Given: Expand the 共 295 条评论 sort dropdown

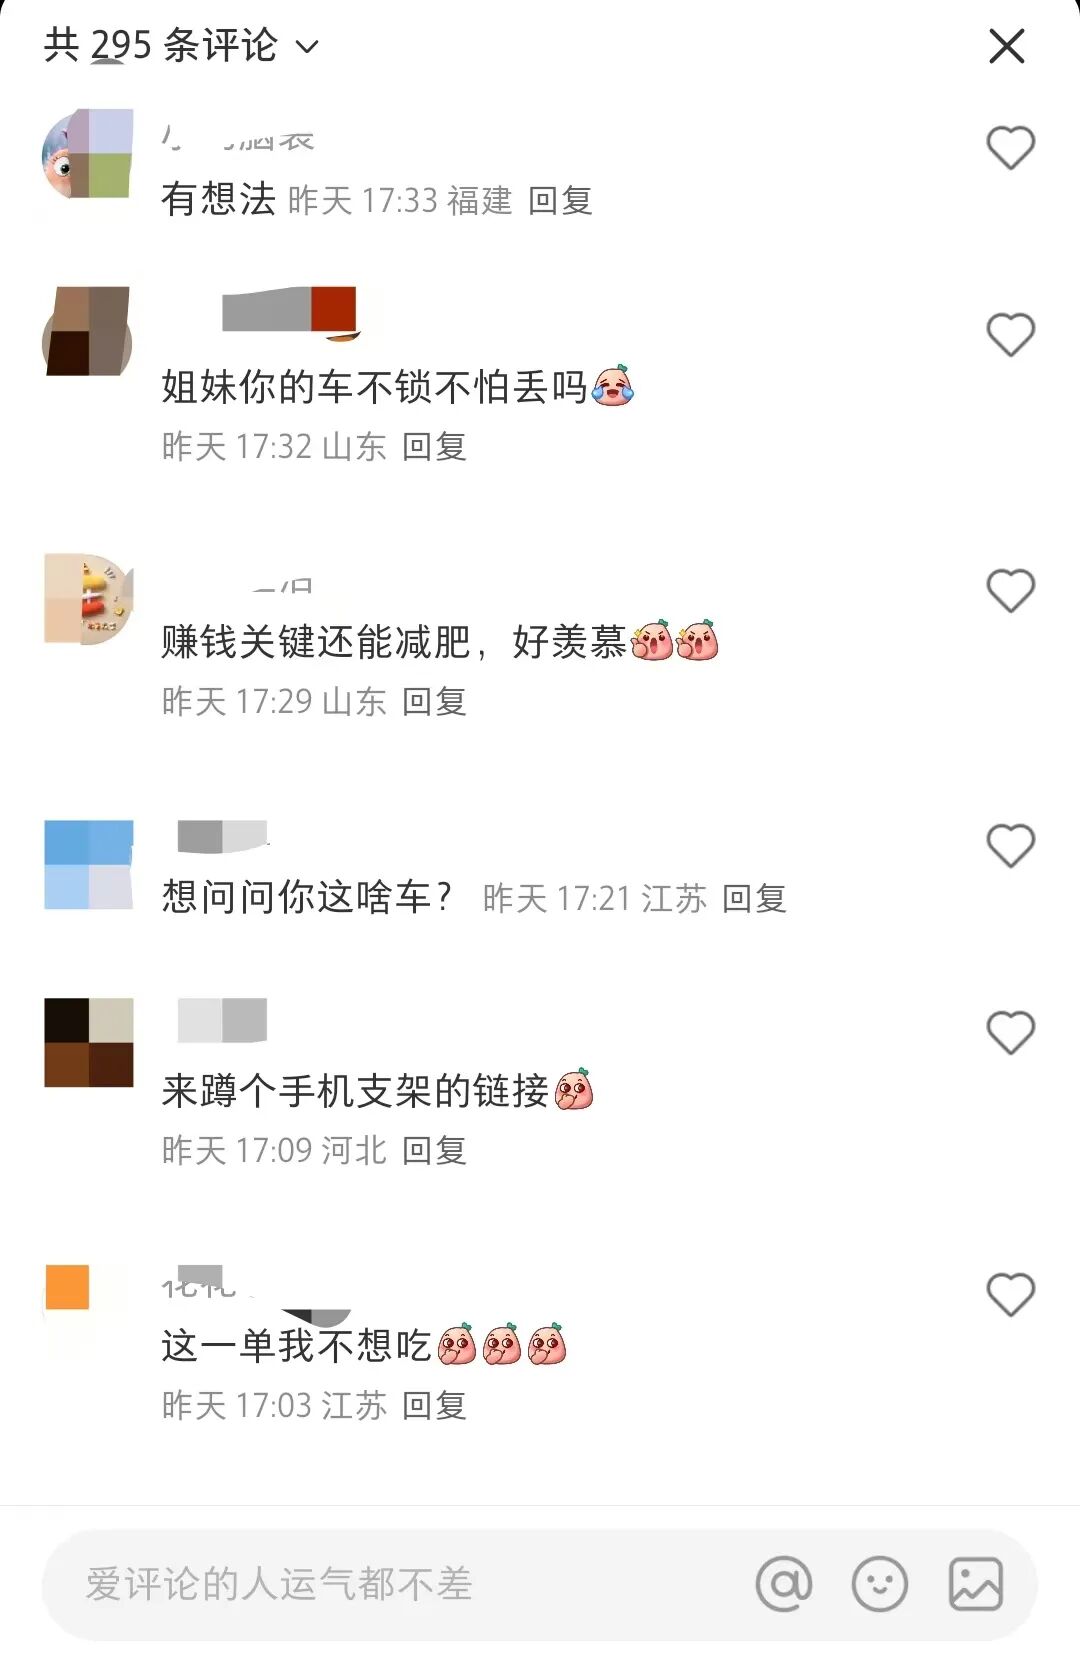Looking at the screenshot, I should 181,45.
